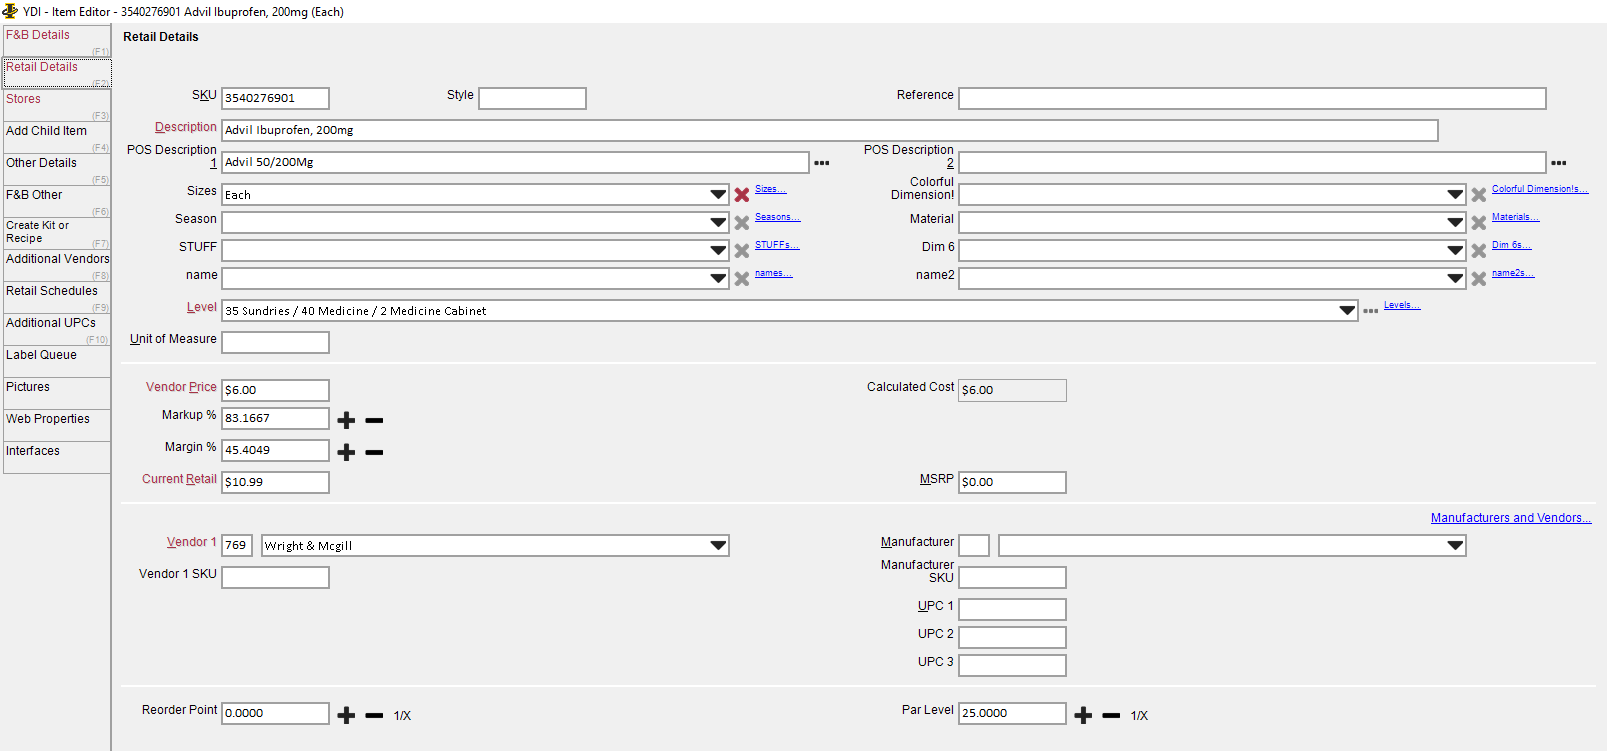Expand the STUFF dropdown
The height and width of the screenshot is (751, 1607).
coord(718,251)
